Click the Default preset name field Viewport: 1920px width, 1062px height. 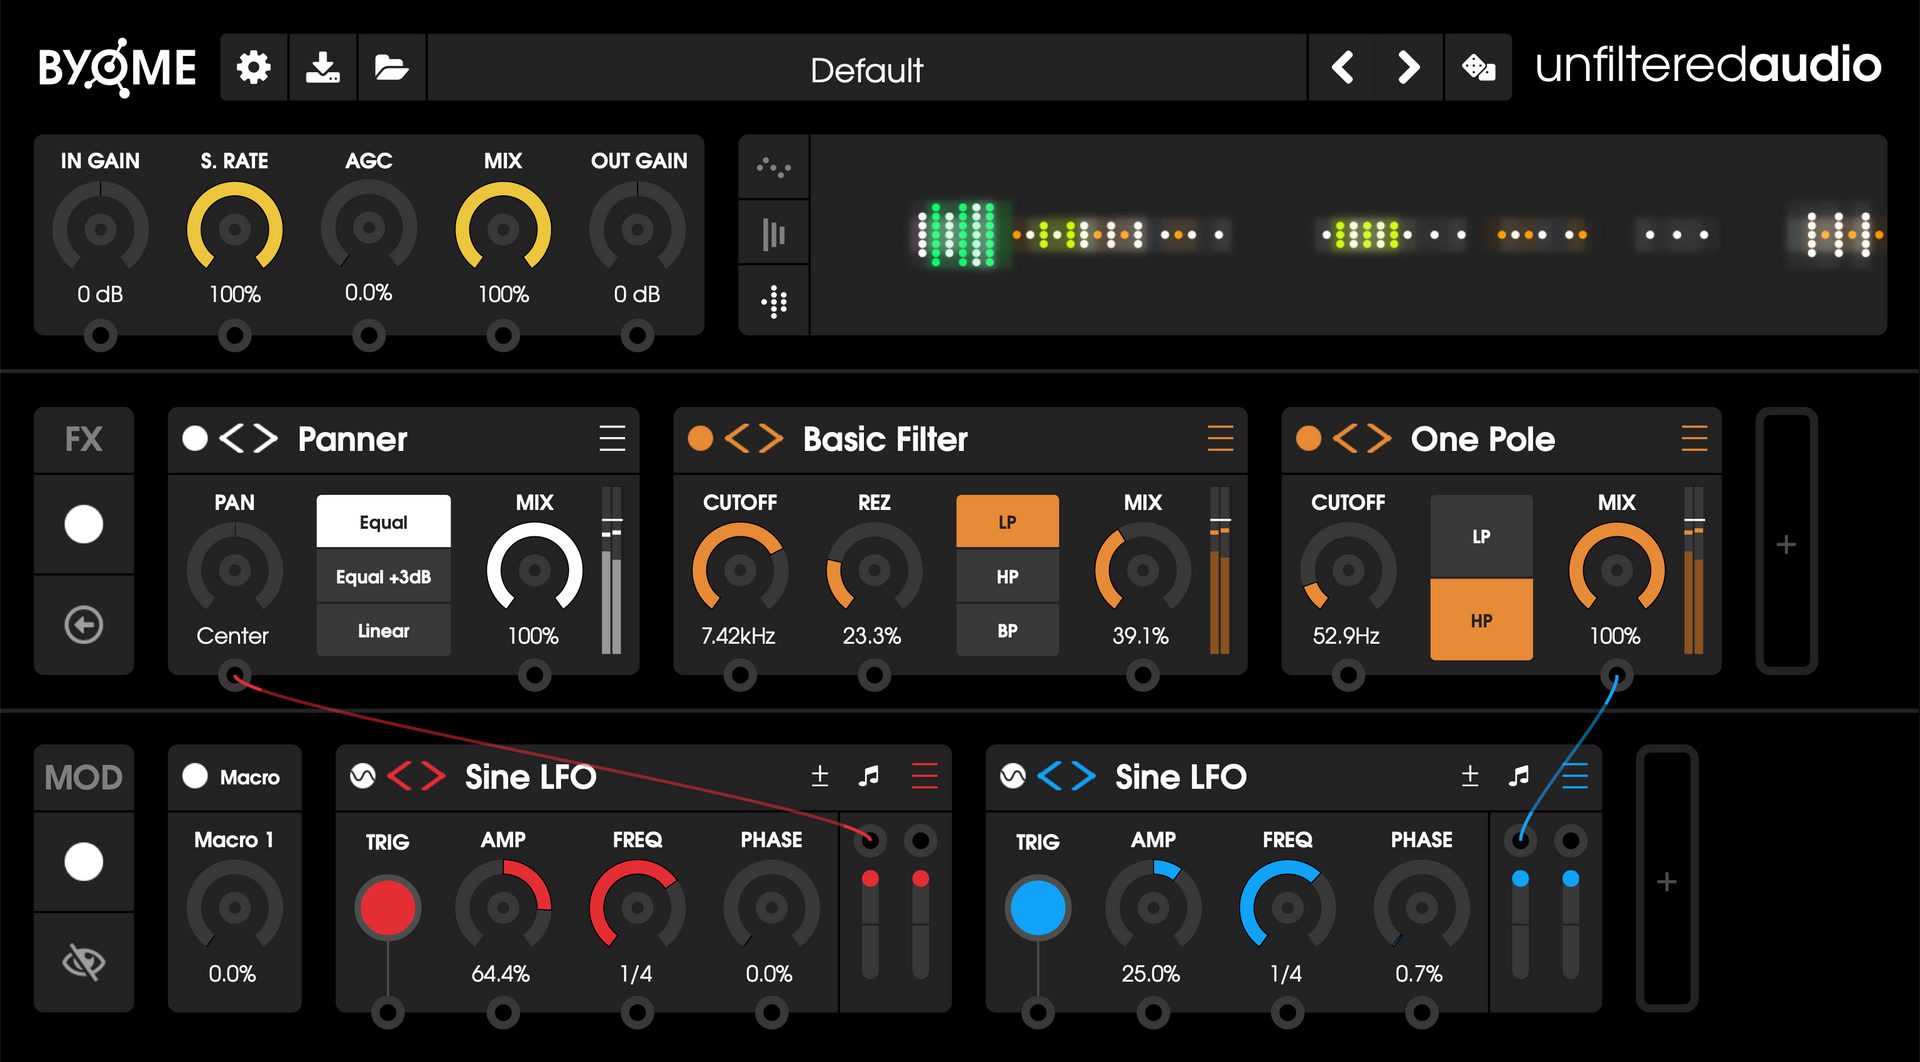click(866, 68)
